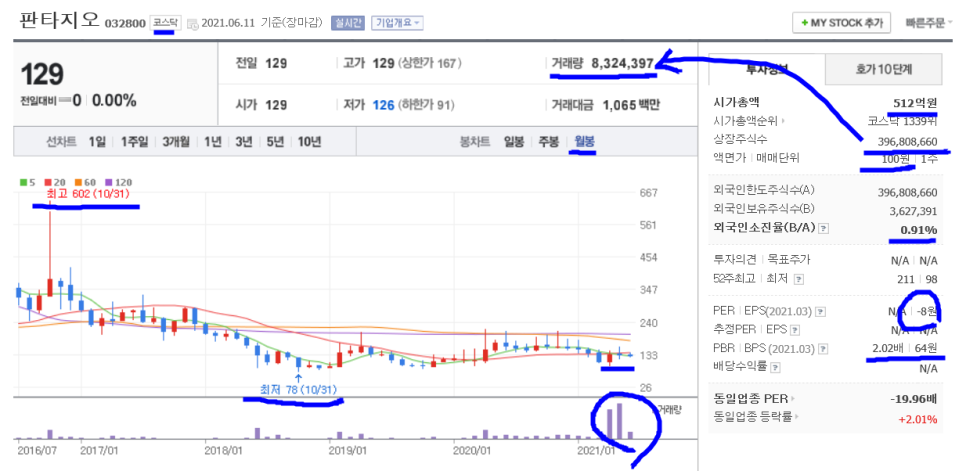Click the stock name 판타지오
966x471 pixels.
pyautogui.click(x=59, y=21)
